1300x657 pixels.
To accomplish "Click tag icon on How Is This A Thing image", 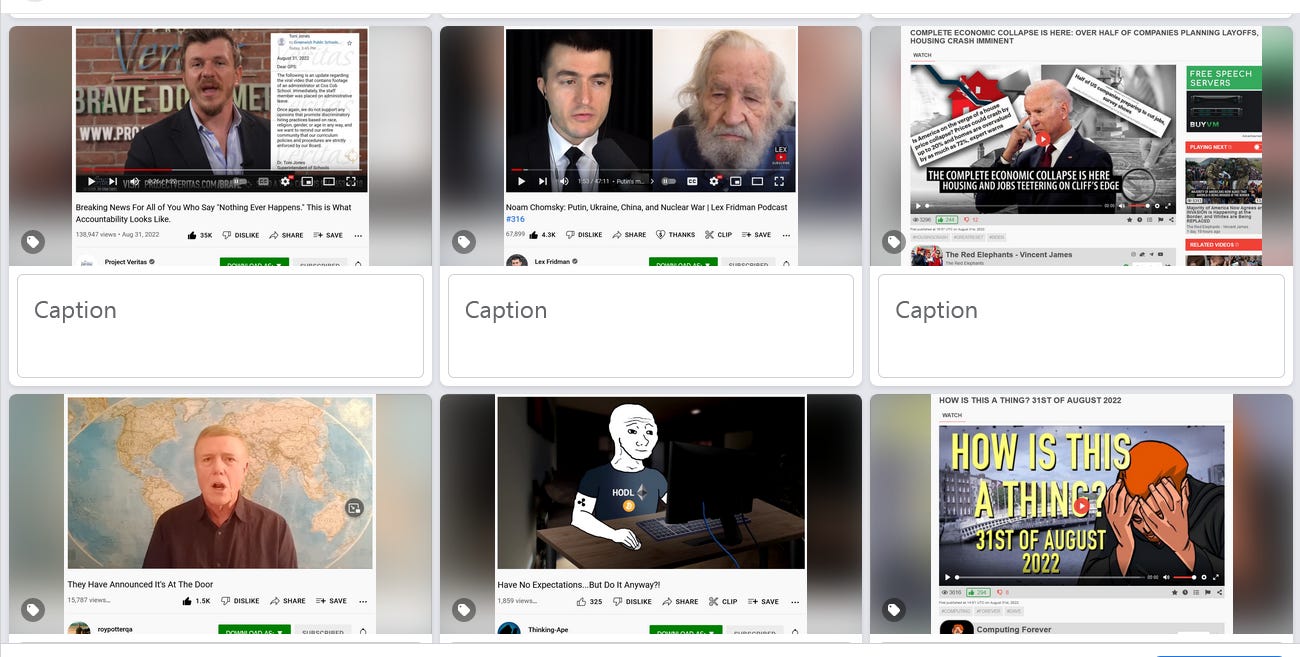I will (894, 610).
